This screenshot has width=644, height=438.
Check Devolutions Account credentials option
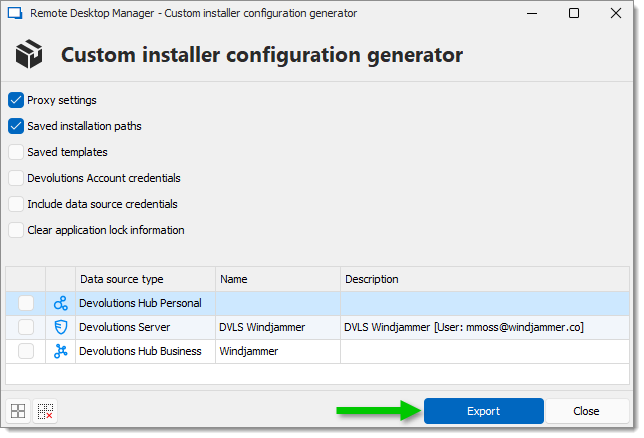pos(16,178)
